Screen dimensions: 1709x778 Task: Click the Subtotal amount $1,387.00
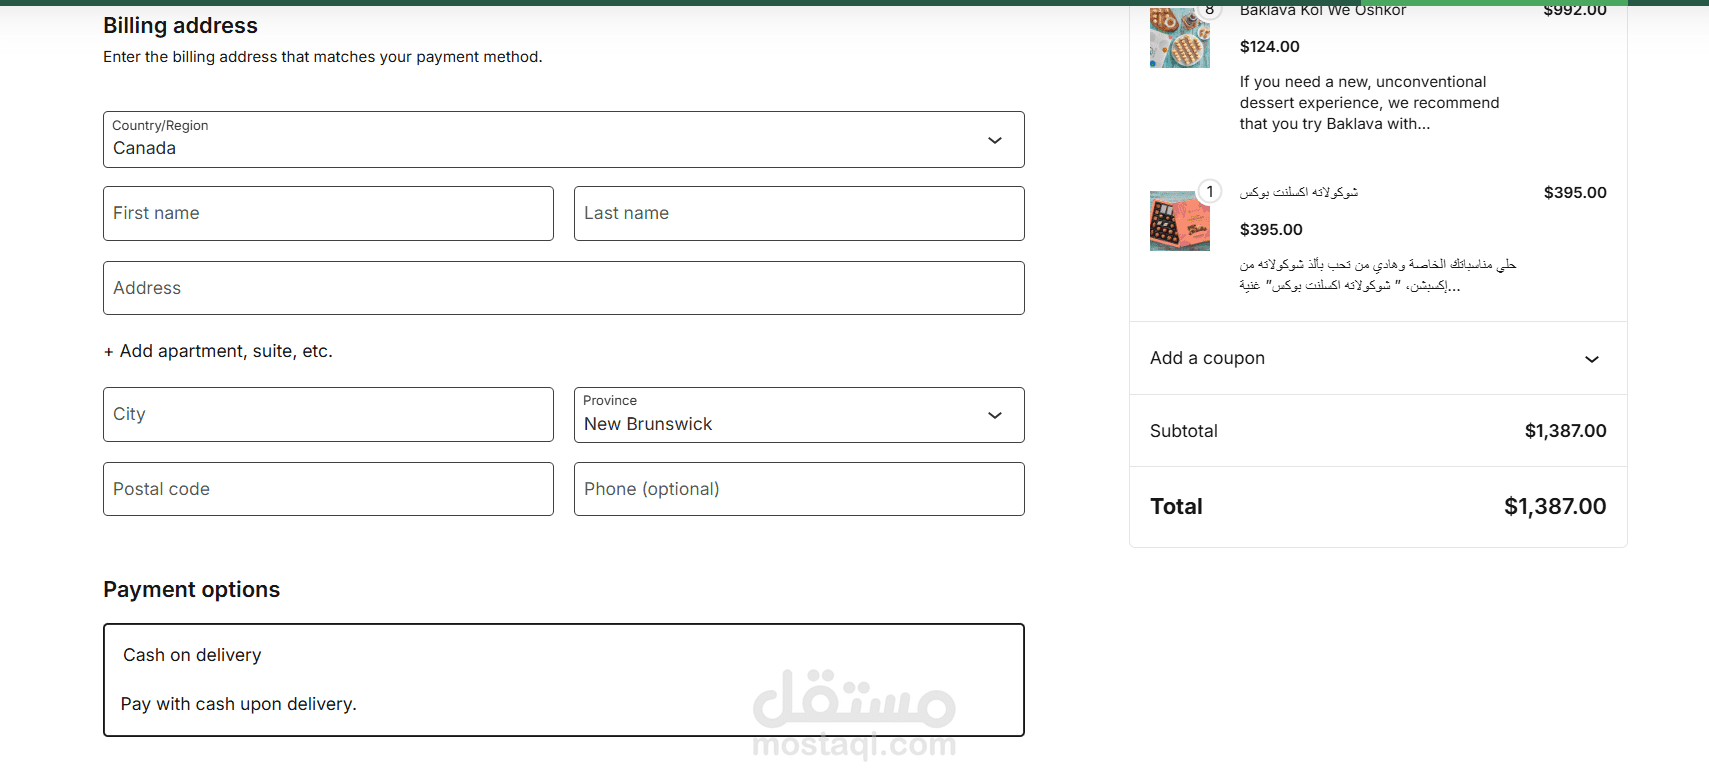[x=1566, y=431]
